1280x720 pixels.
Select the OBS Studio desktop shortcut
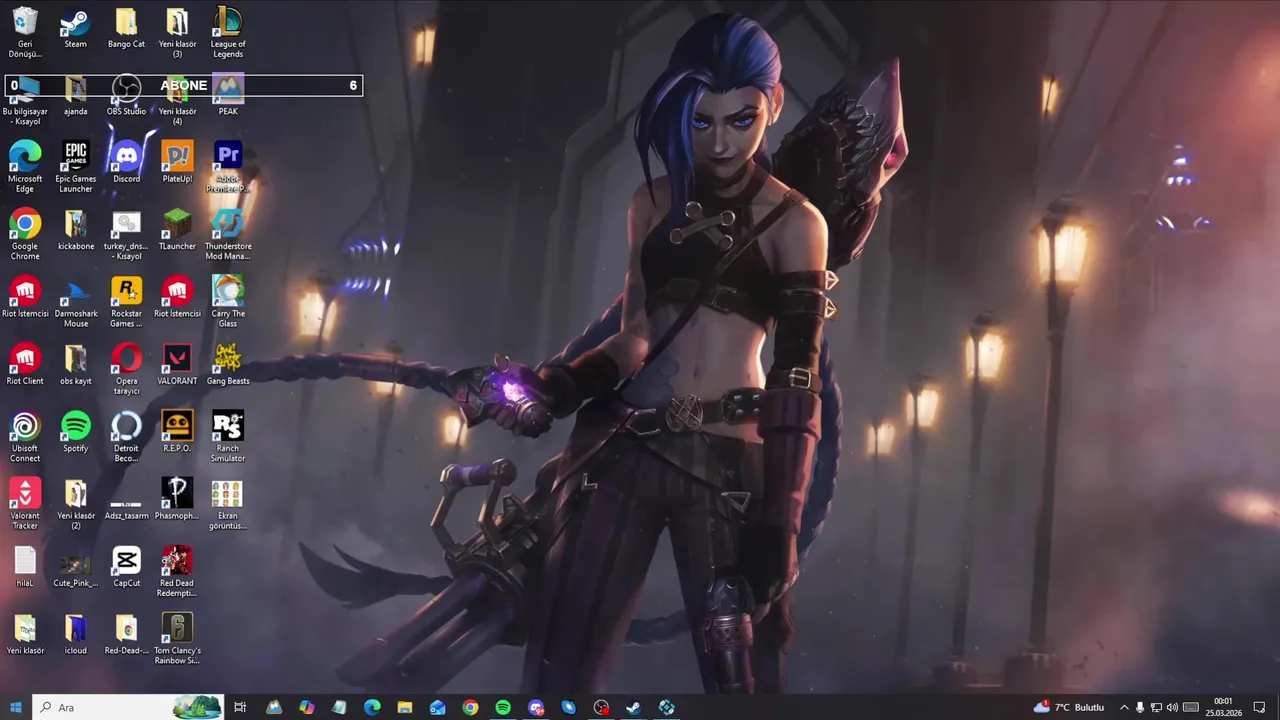tap(126, 97)
